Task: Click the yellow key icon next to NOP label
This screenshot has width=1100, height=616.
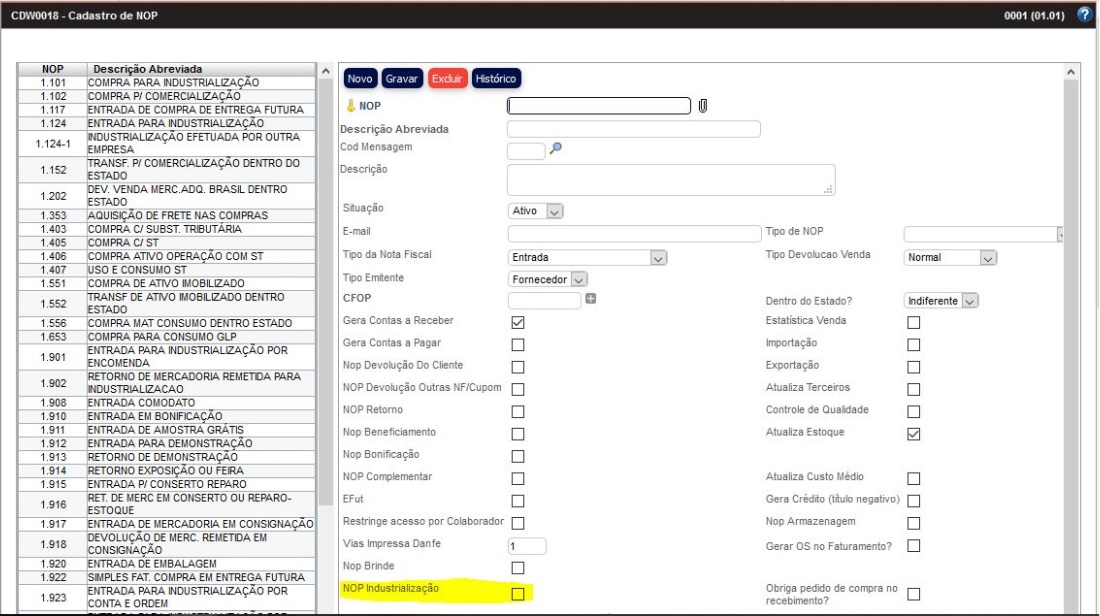Action: (350, 106)
